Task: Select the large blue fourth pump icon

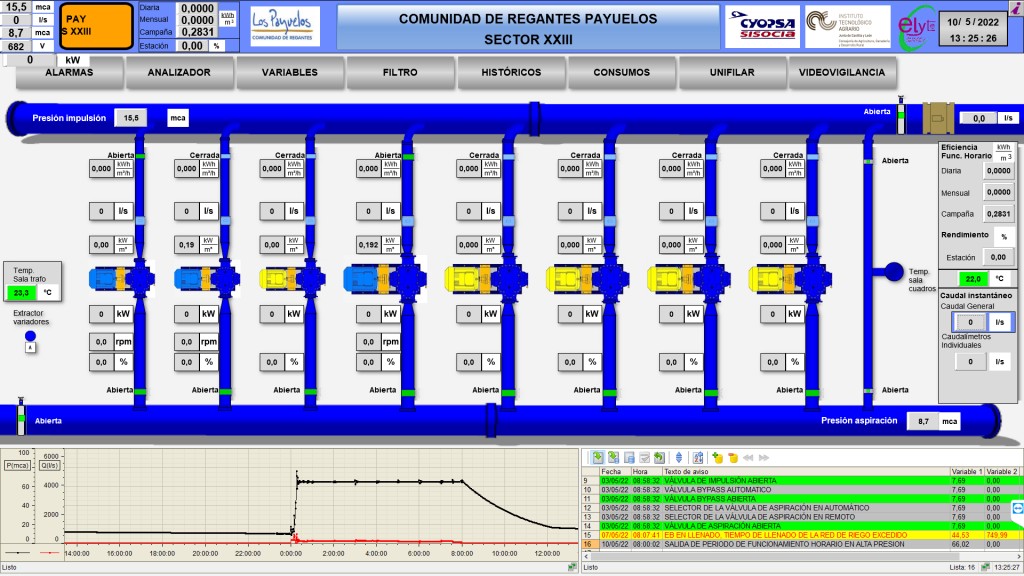Action: (384, 279)
